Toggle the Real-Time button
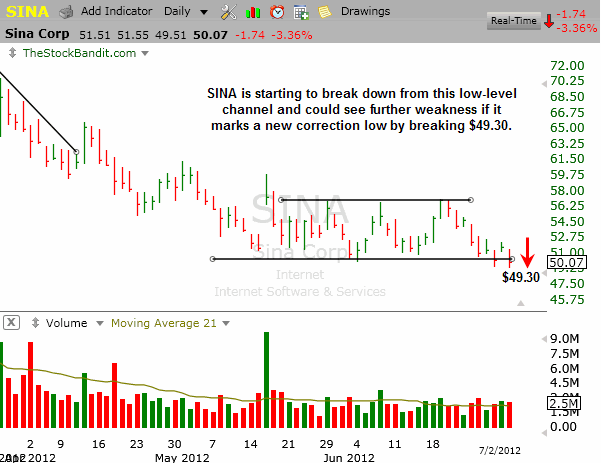The height and width of the screenshot is (463, 601). (514, 21)
